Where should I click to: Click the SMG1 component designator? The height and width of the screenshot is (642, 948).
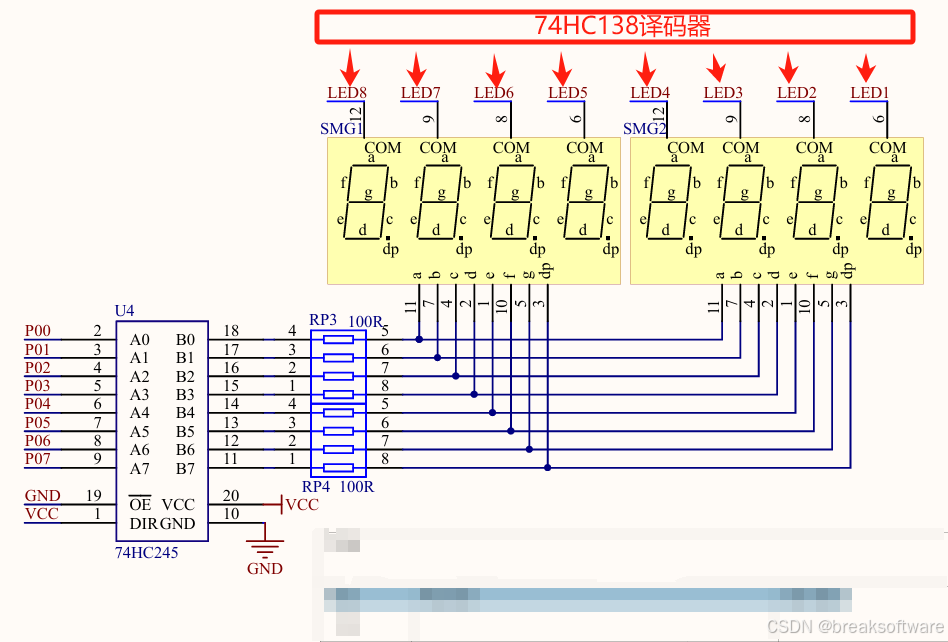point(341,129)
